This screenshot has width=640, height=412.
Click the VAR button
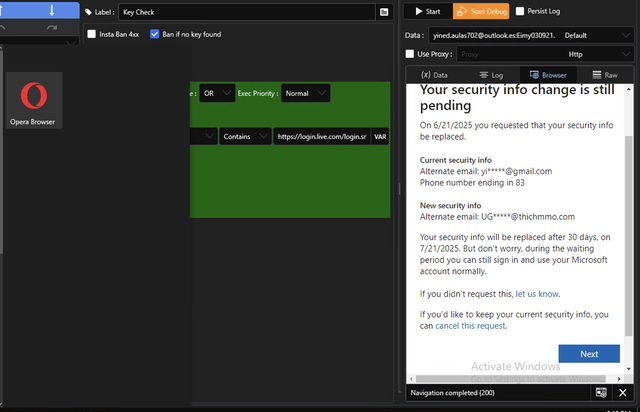point(380,136)
